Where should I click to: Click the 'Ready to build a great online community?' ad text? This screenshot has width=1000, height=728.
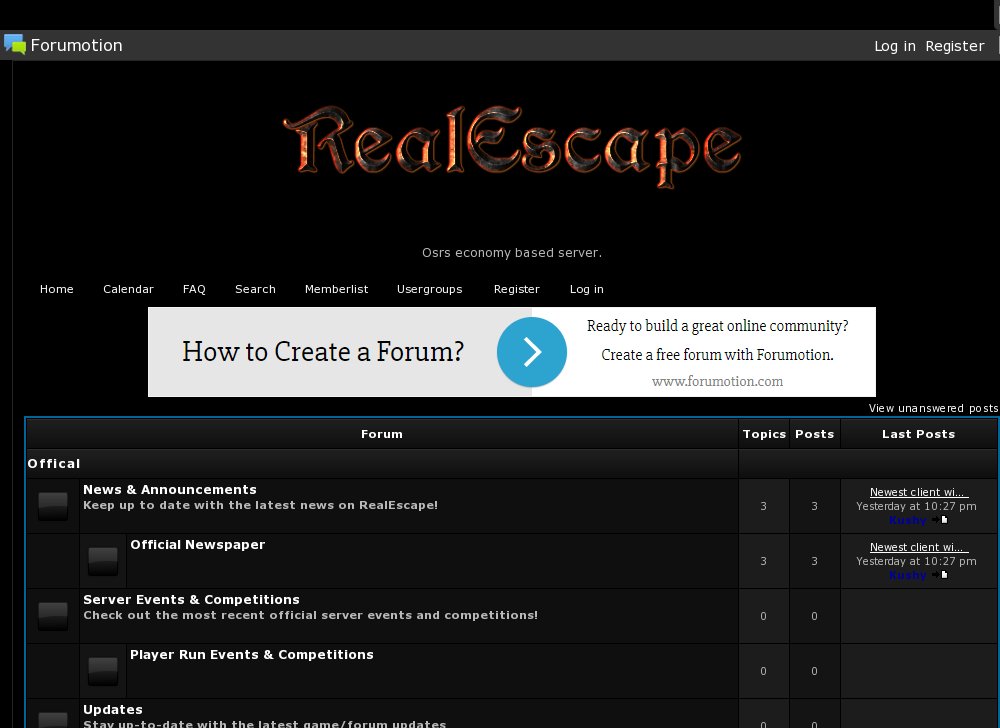click(x=717, y=326)
